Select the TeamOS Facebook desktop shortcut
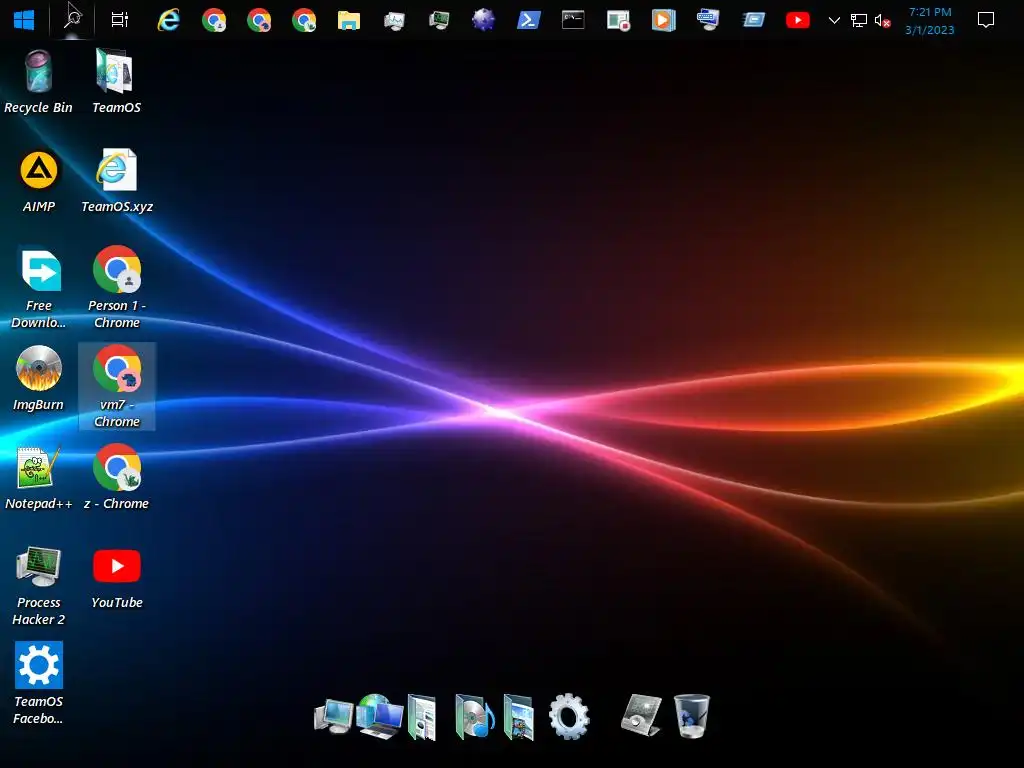The height and width of the screenshot is (768, 1024). point(39,684)
